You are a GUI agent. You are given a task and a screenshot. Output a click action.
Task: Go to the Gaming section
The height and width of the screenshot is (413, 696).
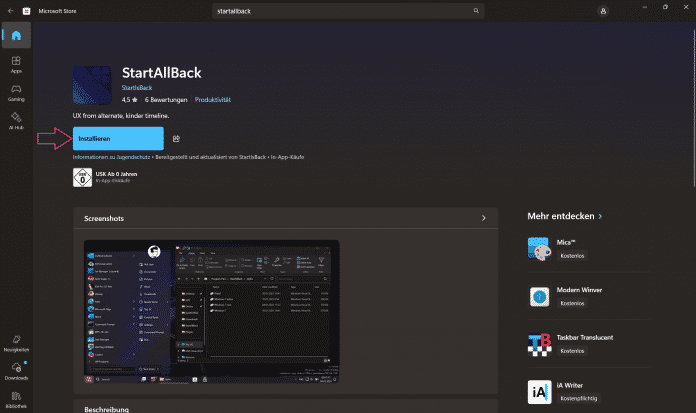click(x=16, y=93)
